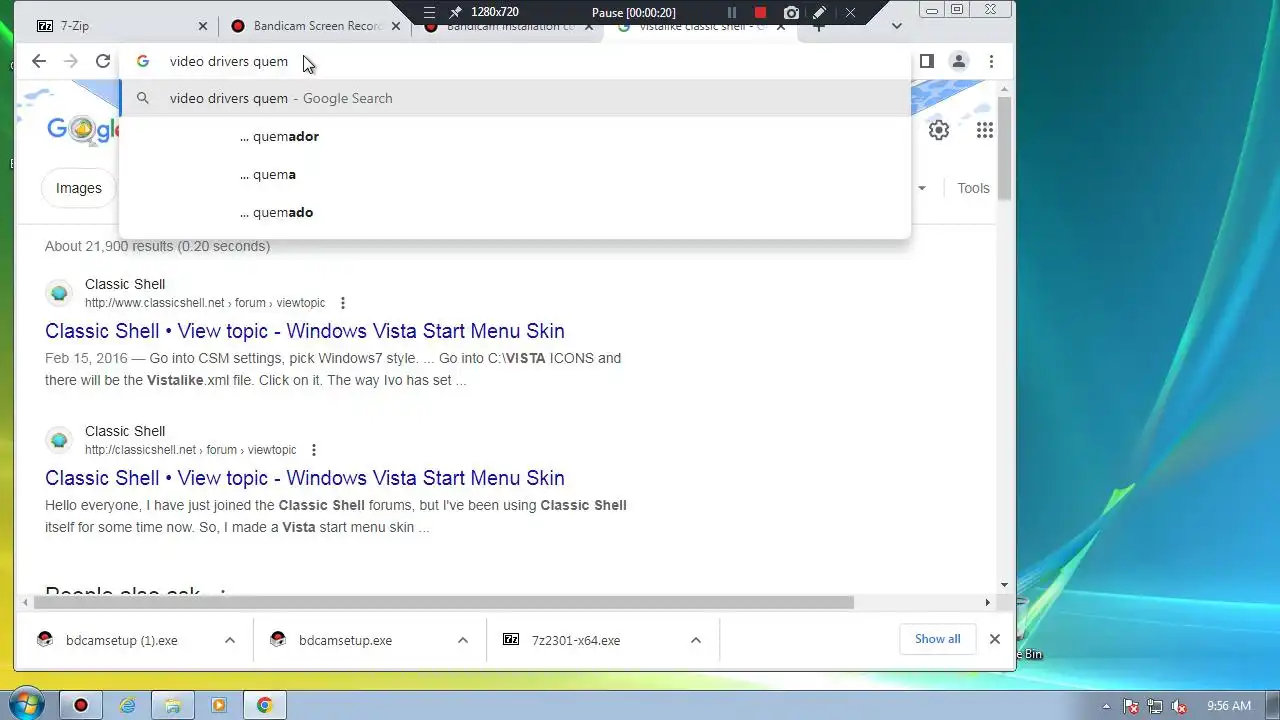Click the vertical scrollbar thumb
The width and height of the screenshot is (1280, 720).
tap(1004, 148)
